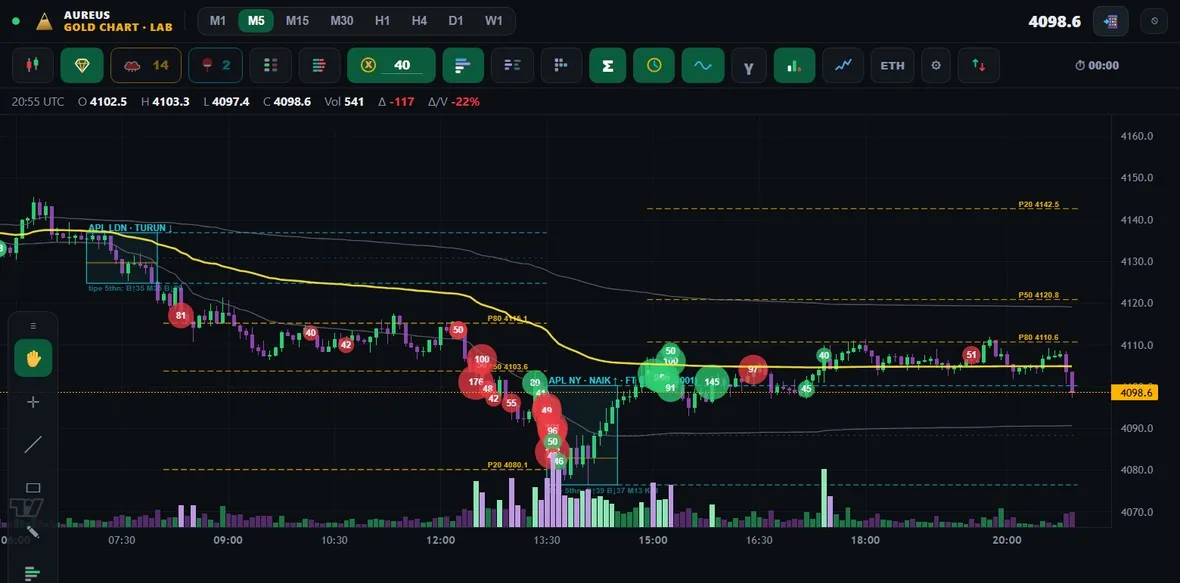Click the purple dot cluster icon
Screen dimensions: 1180x583
[561, 65]
